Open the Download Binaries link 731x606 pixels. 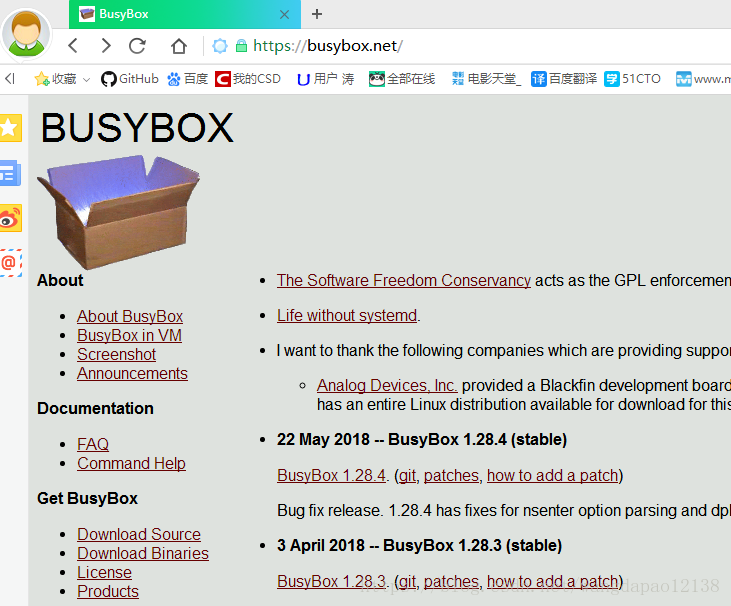(143, 553)
